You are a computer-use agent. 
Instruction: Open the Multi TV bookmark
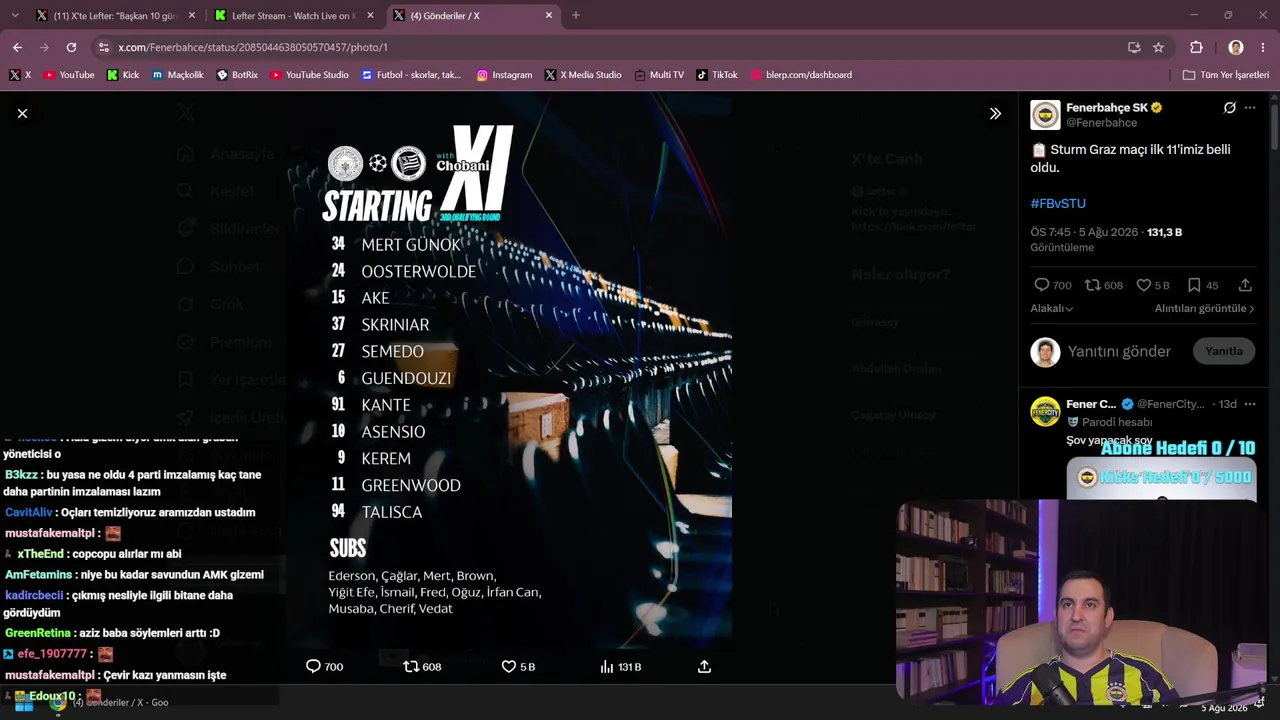(x=658, y=75)
